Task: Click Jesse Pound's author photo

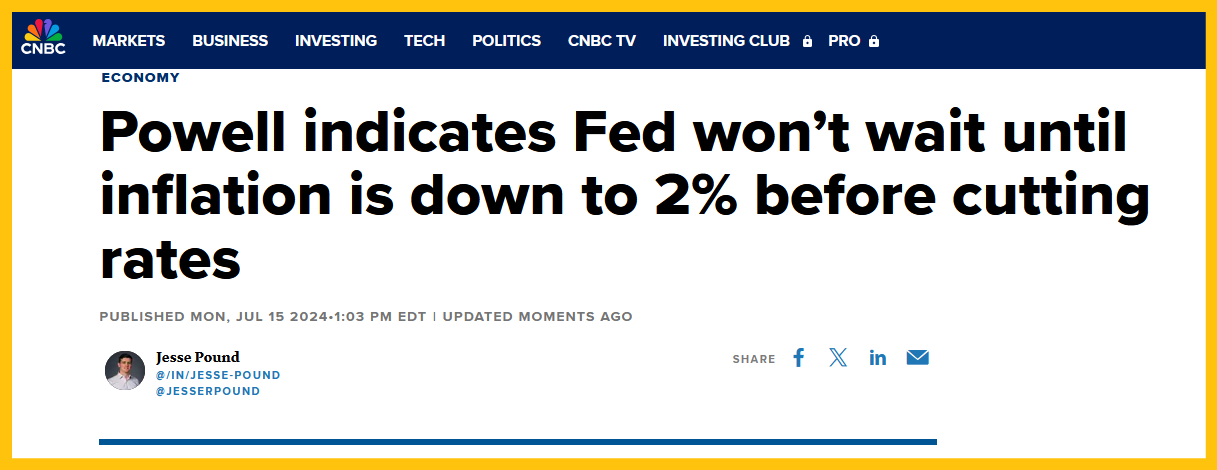Action: tap(125, 371)
